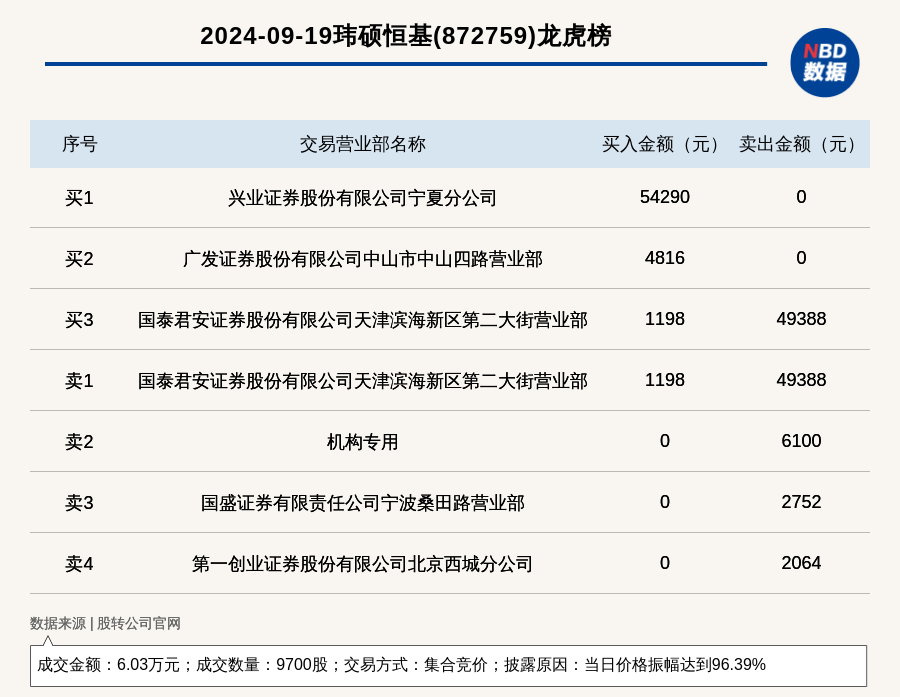
Task: Click the NBD数据 round logo
Action: point(824,63)
